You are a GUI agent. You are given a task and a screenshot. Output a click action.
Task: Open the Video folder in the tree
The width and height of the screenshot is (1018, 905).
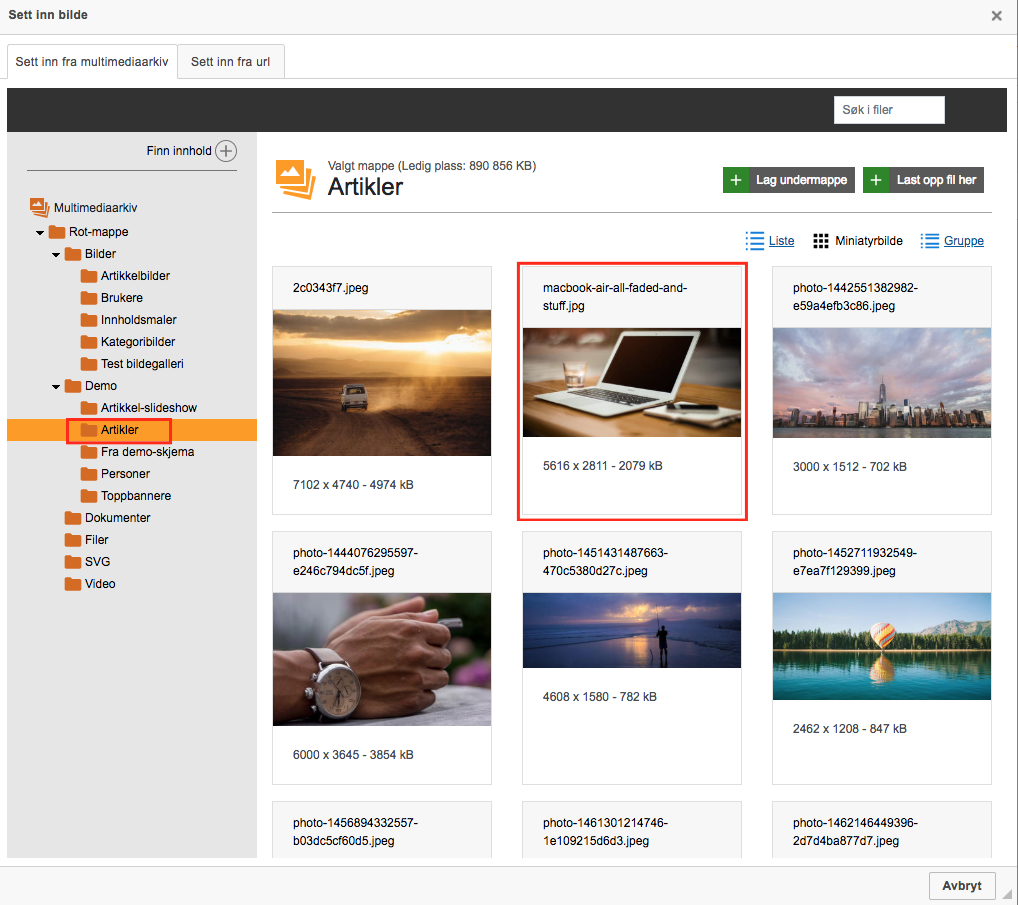[x=100, y=584]
